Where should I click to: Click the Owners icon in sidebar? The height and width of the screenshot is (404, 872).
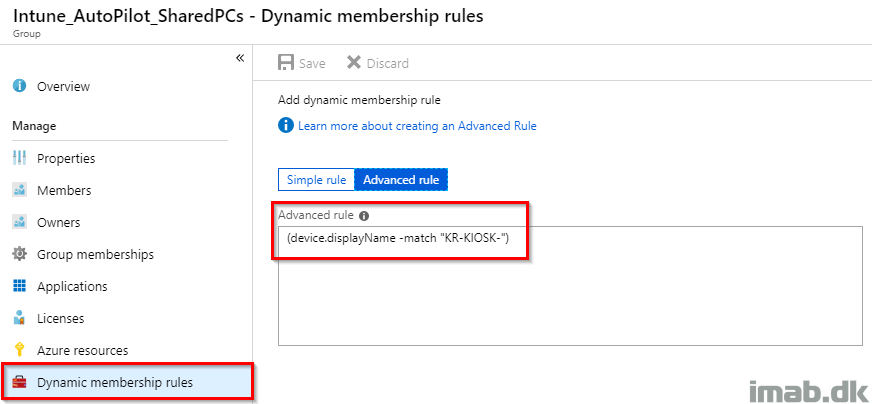pyautogui.click(x=19, y=222)
